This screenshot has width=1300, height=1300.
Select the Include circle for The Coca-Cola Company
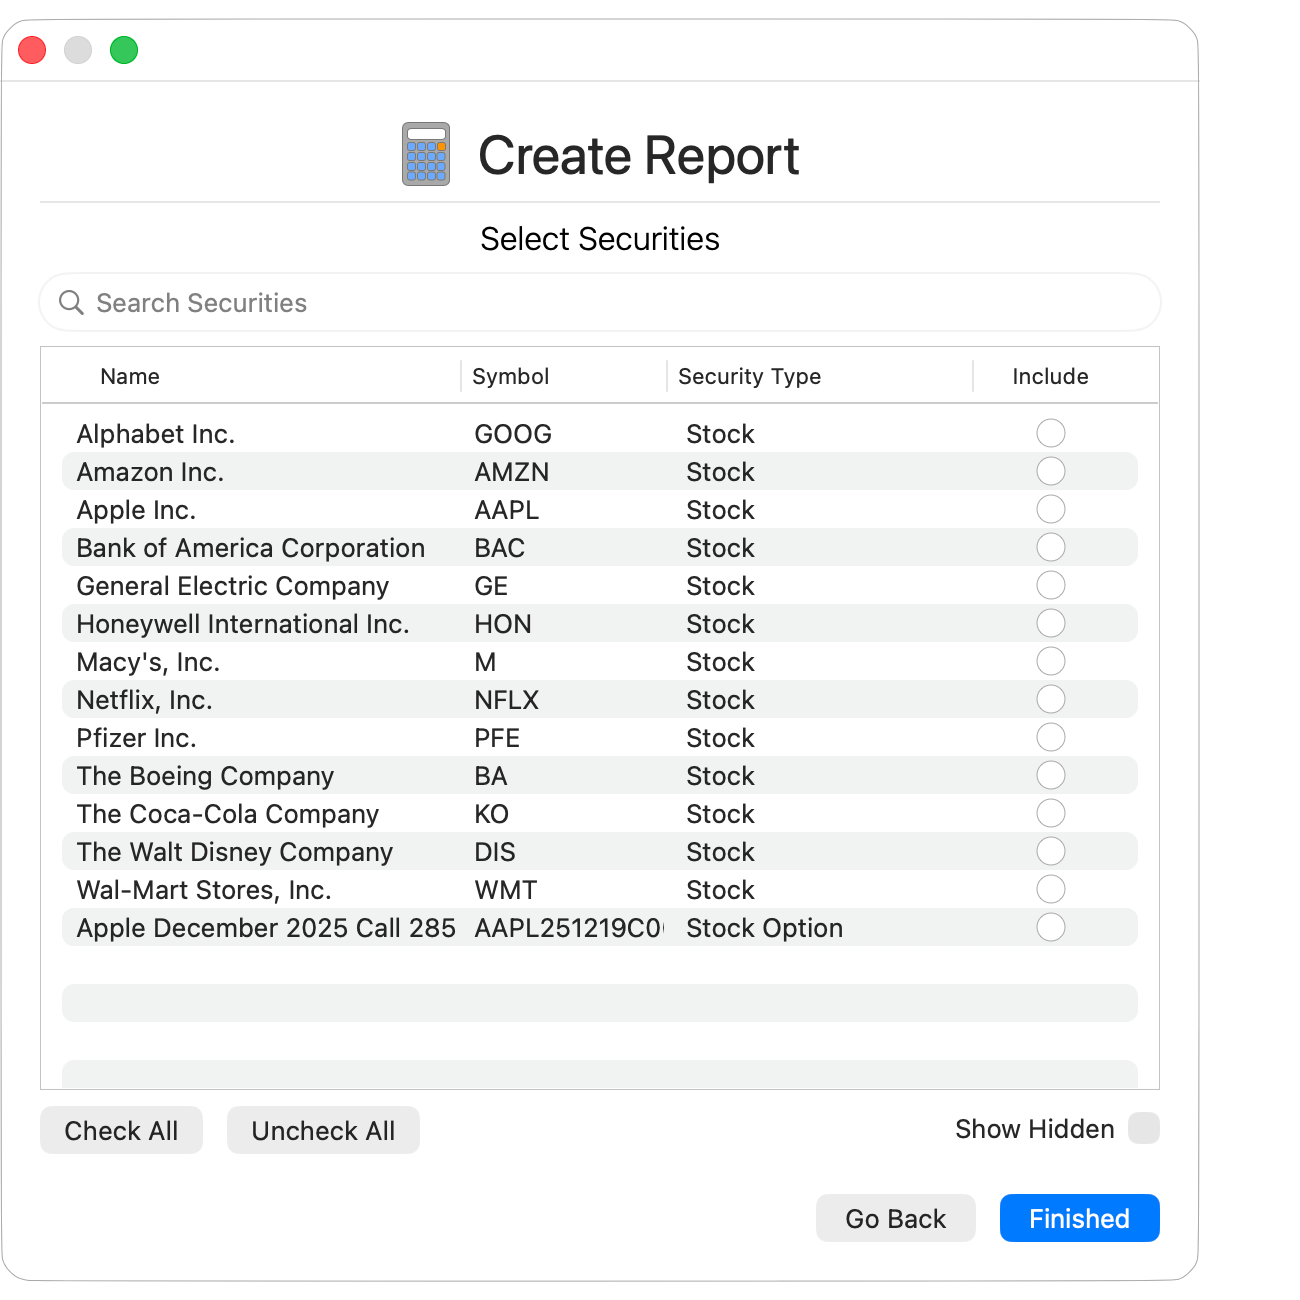coord(1050,813)
